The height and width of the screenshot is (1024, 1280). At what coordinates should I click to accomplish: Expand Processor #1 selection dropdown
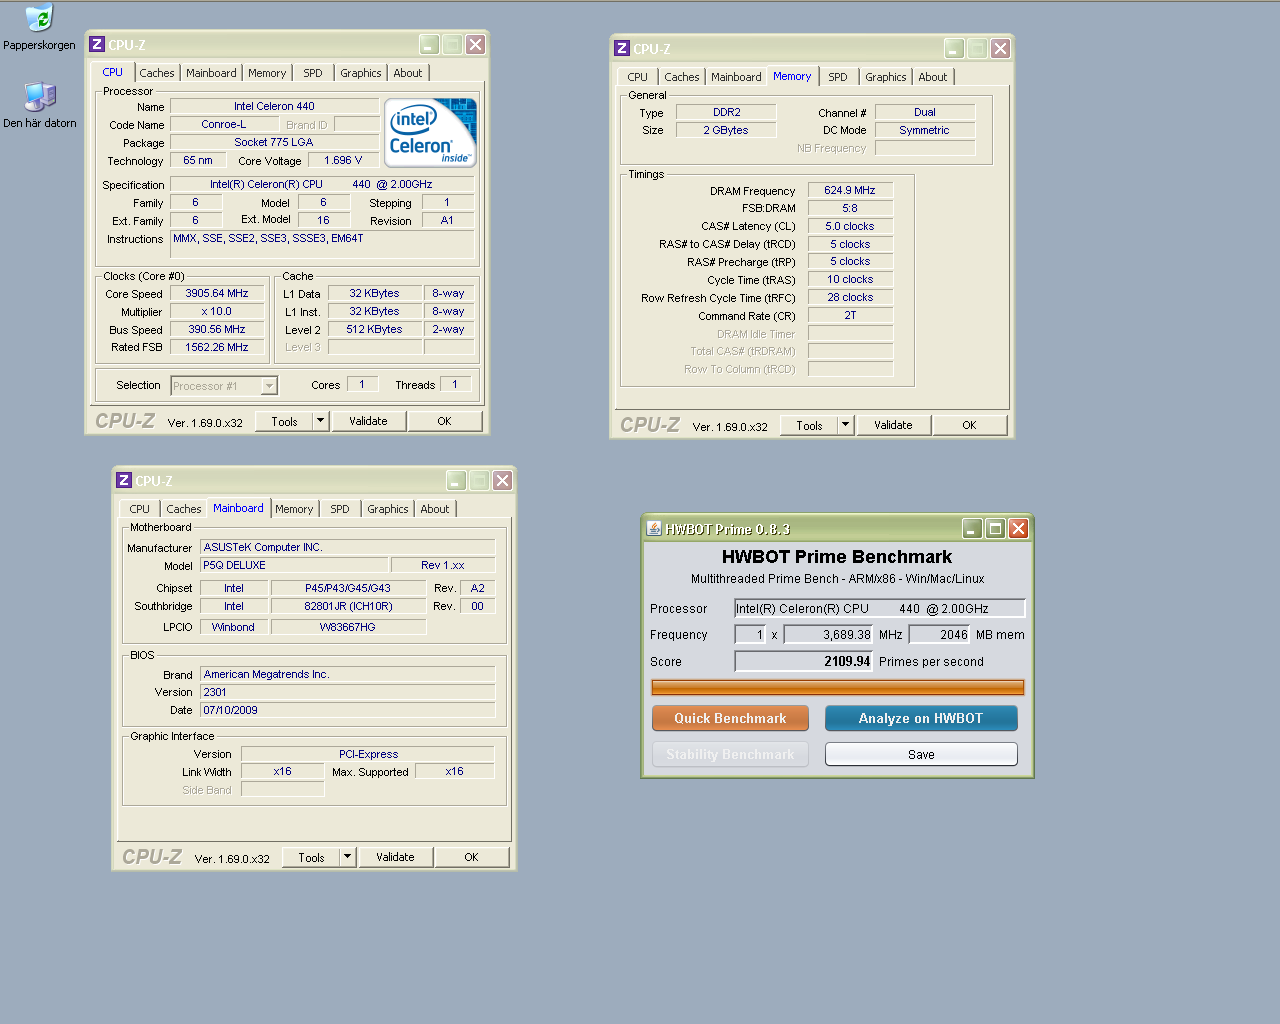(269, 386)
